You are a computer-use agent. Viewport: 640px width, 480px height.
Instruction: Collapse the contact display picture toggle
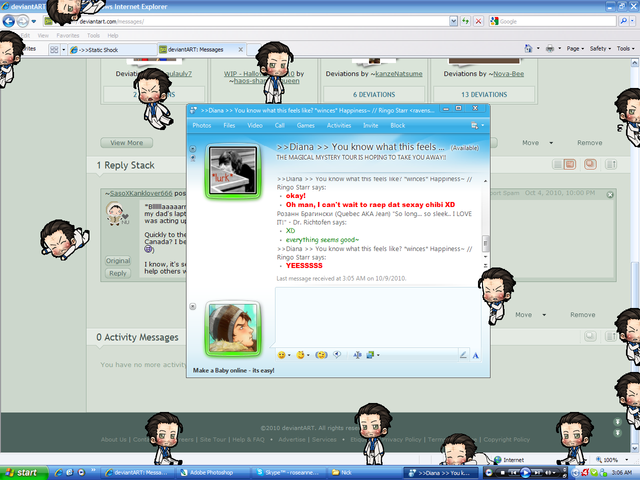(193, 149)
